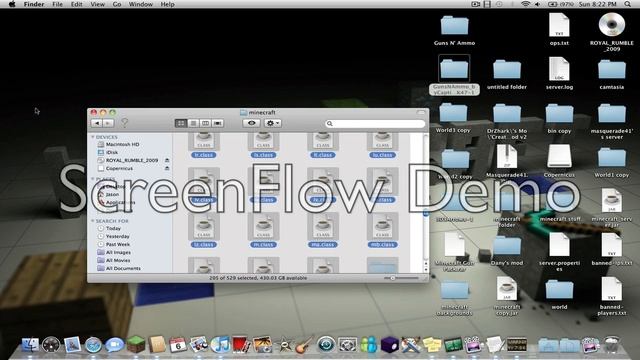Select Guns N' Ammo desktop folder

454,31
